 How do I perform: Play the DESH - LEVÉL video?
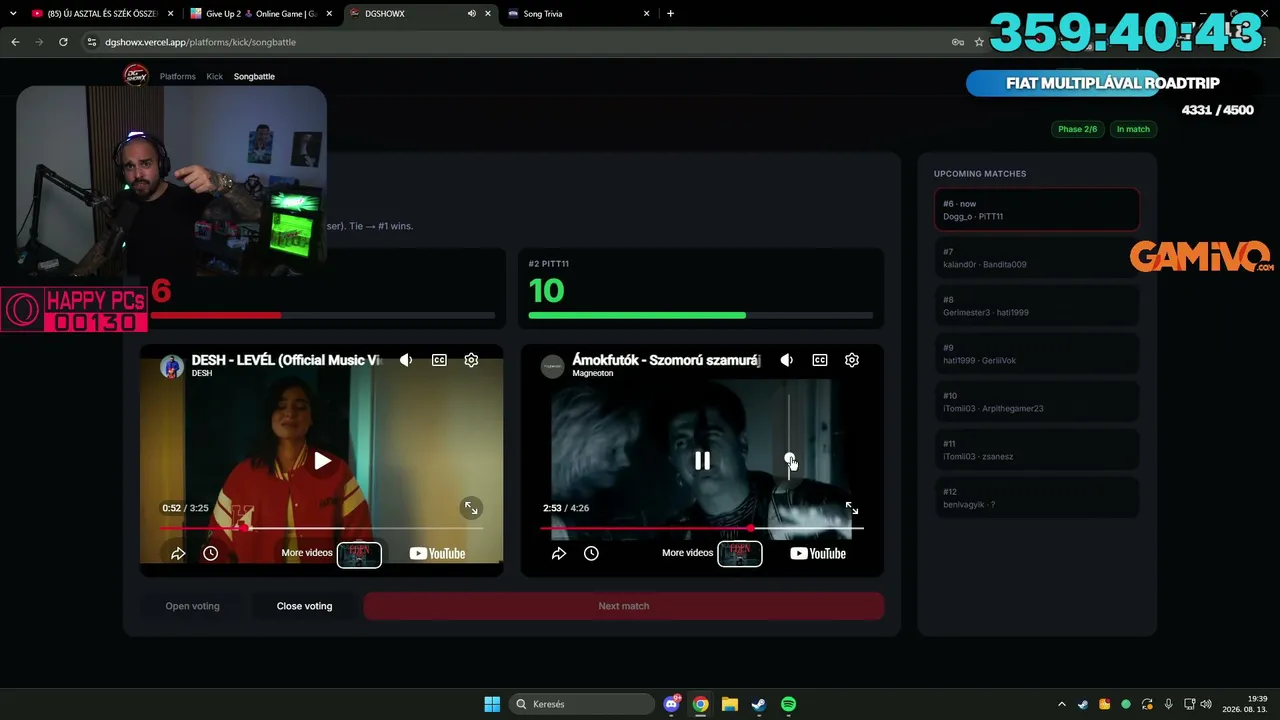[x=322, y=461]
